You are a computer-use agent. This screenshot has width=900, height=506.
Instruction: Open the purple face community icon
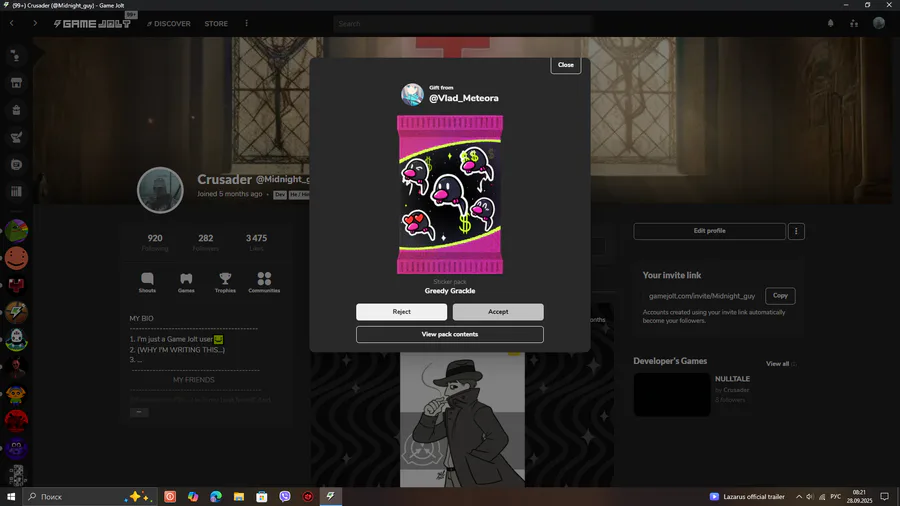(16, 448)
